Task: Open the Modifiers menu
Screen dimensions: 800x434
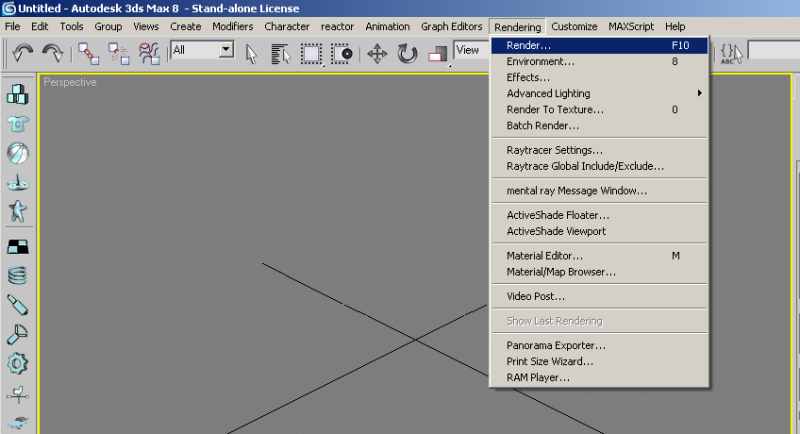Action: tap(233, 27)
